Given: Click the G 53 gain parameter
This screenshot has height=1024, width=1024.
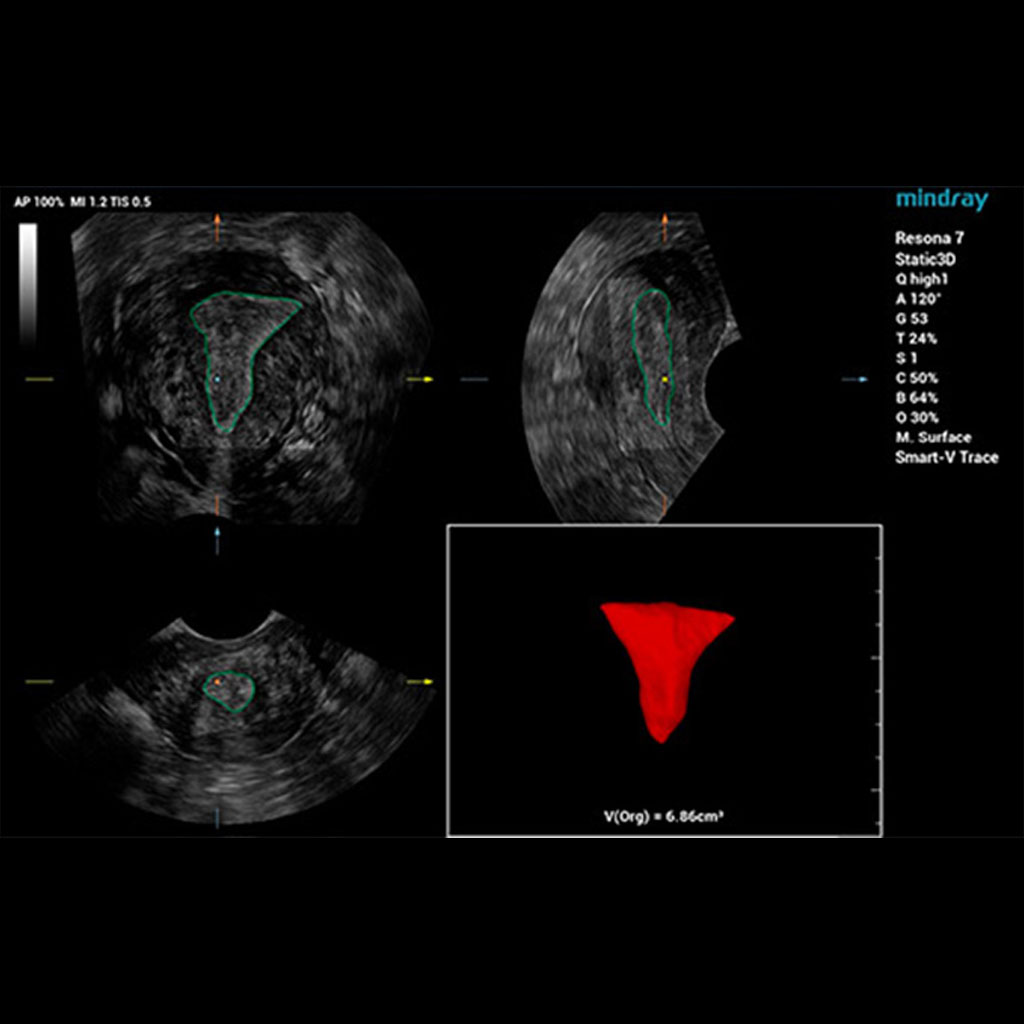Looking at the screenshot, I should pyautogui.click(x=911, y=319).
